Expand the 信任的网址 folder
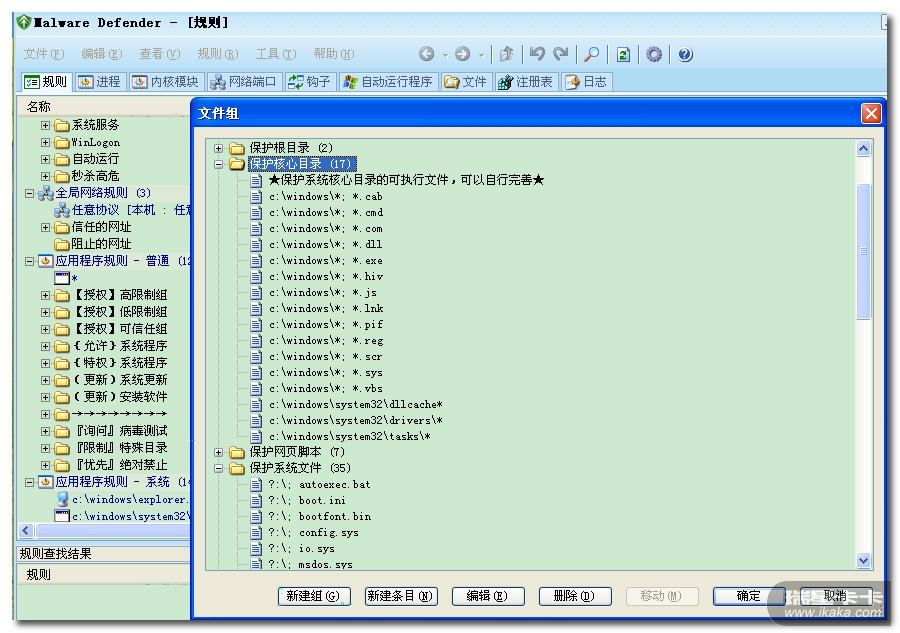The width and height of the screenshot is (900, 633). pos(45,227)
